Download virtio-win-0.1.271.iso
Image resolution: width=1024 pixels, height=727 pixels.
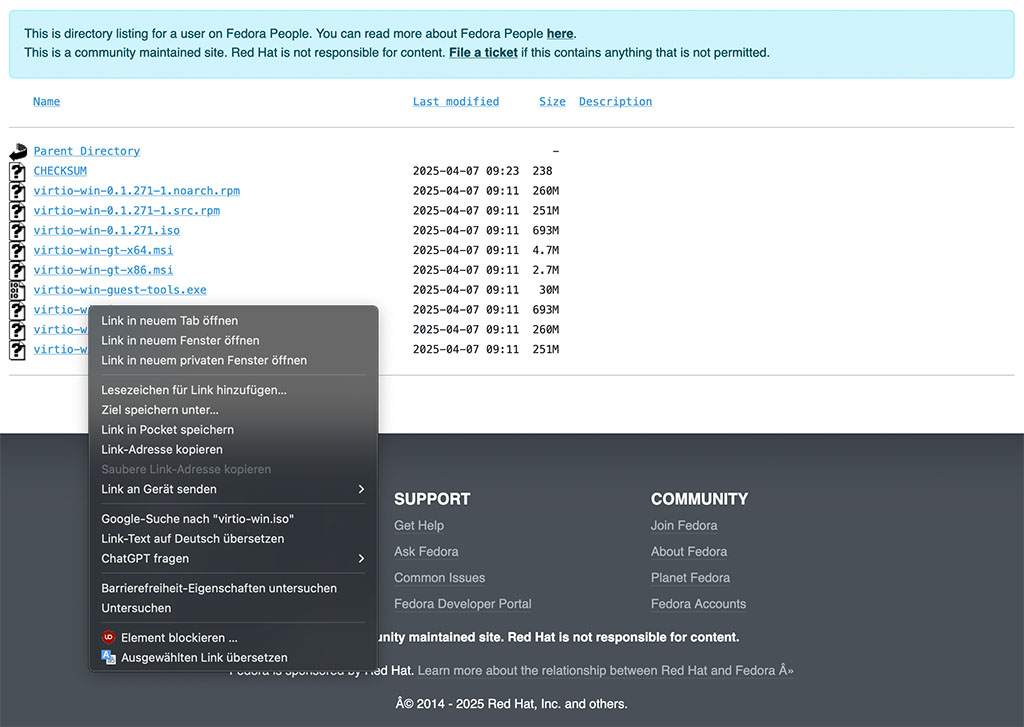[106, 230]
